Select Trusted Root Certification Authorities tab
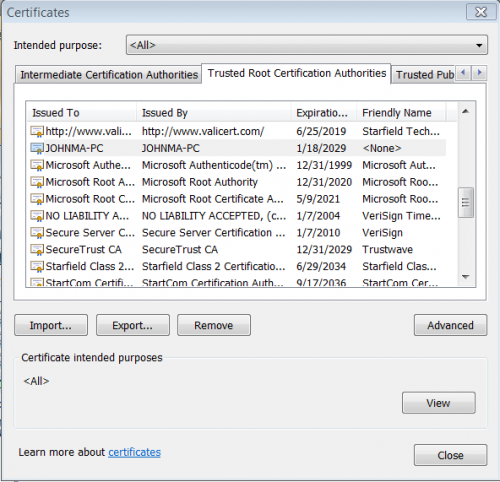Viewport: 500px width, 482px height. [x=296, y=73]
